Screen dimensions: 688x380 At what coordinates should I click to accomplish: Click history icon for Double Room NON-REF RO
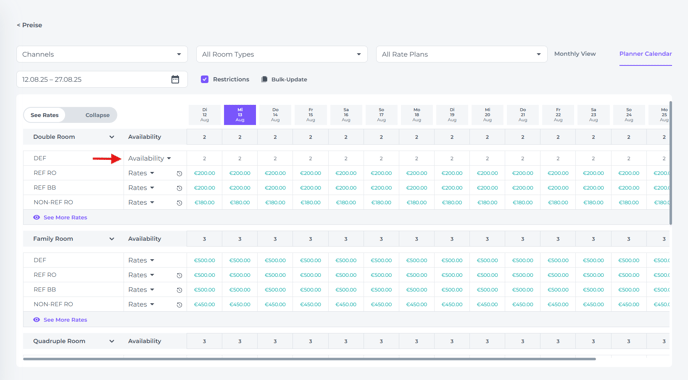click(x=179, y=203)
